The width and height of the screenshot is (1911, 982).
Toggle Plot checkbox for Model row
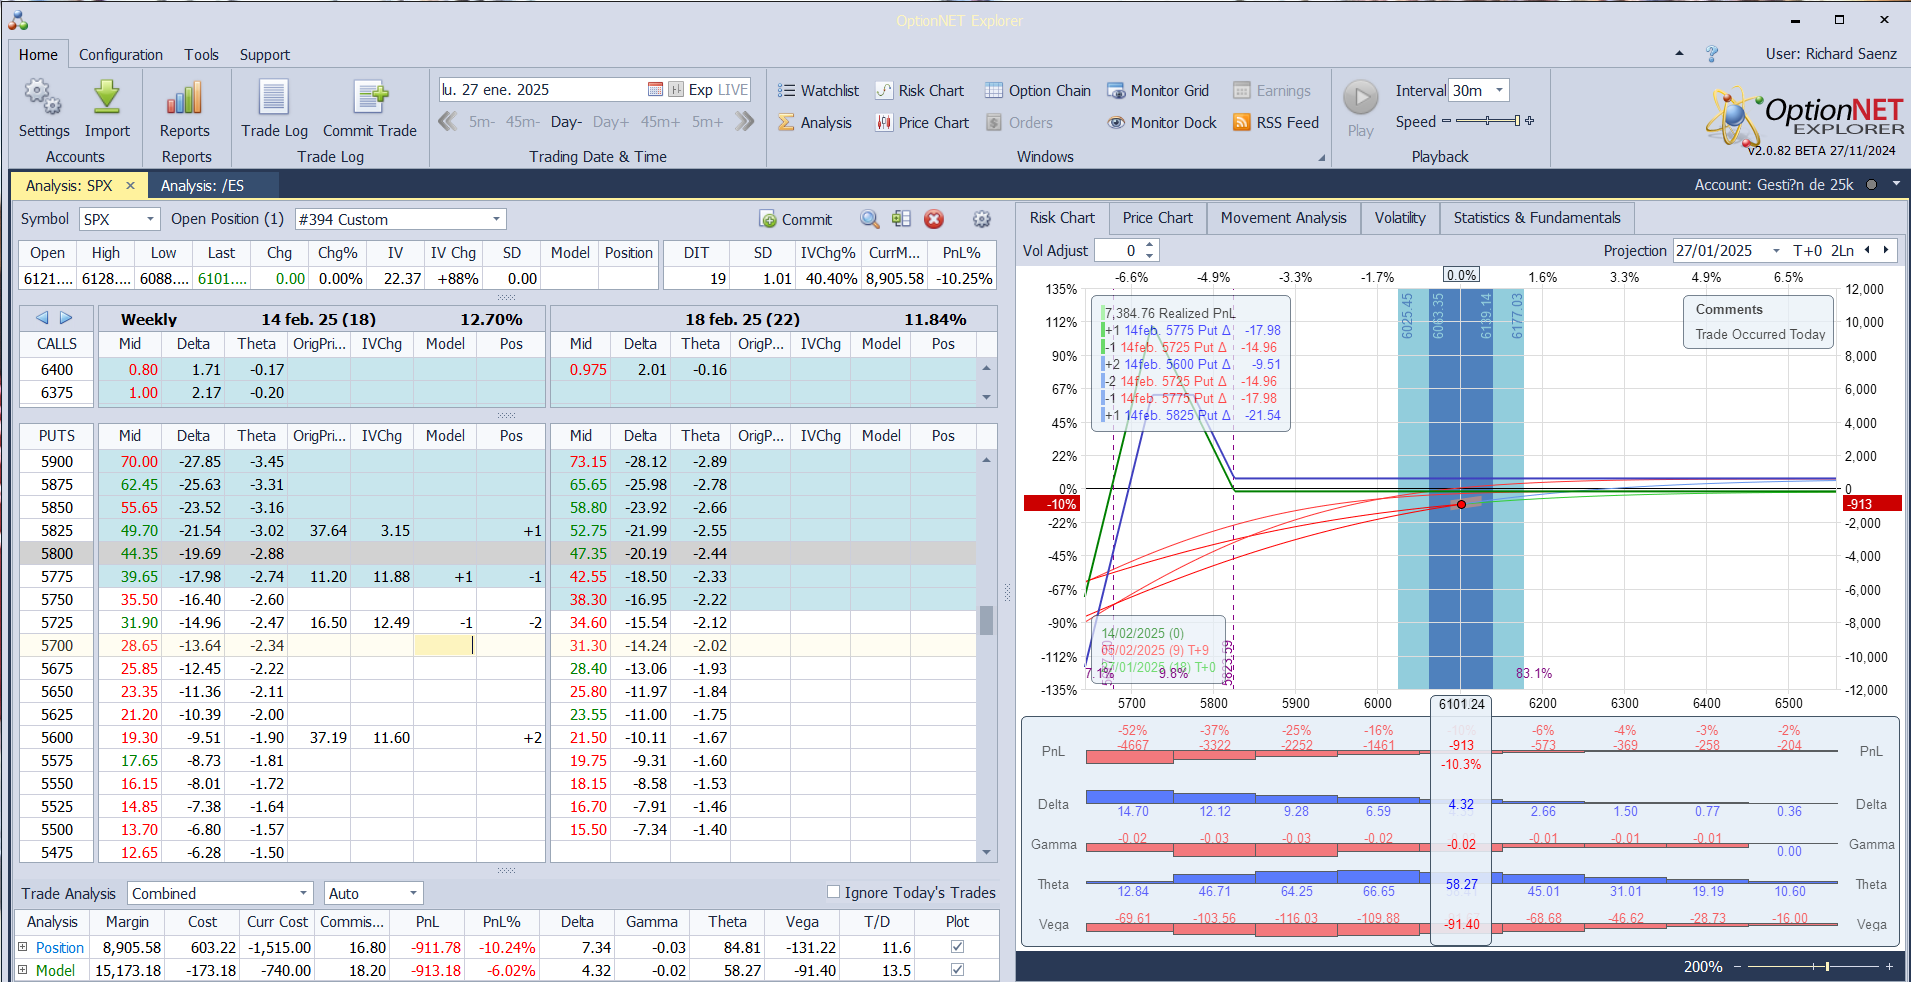(957, 970)
